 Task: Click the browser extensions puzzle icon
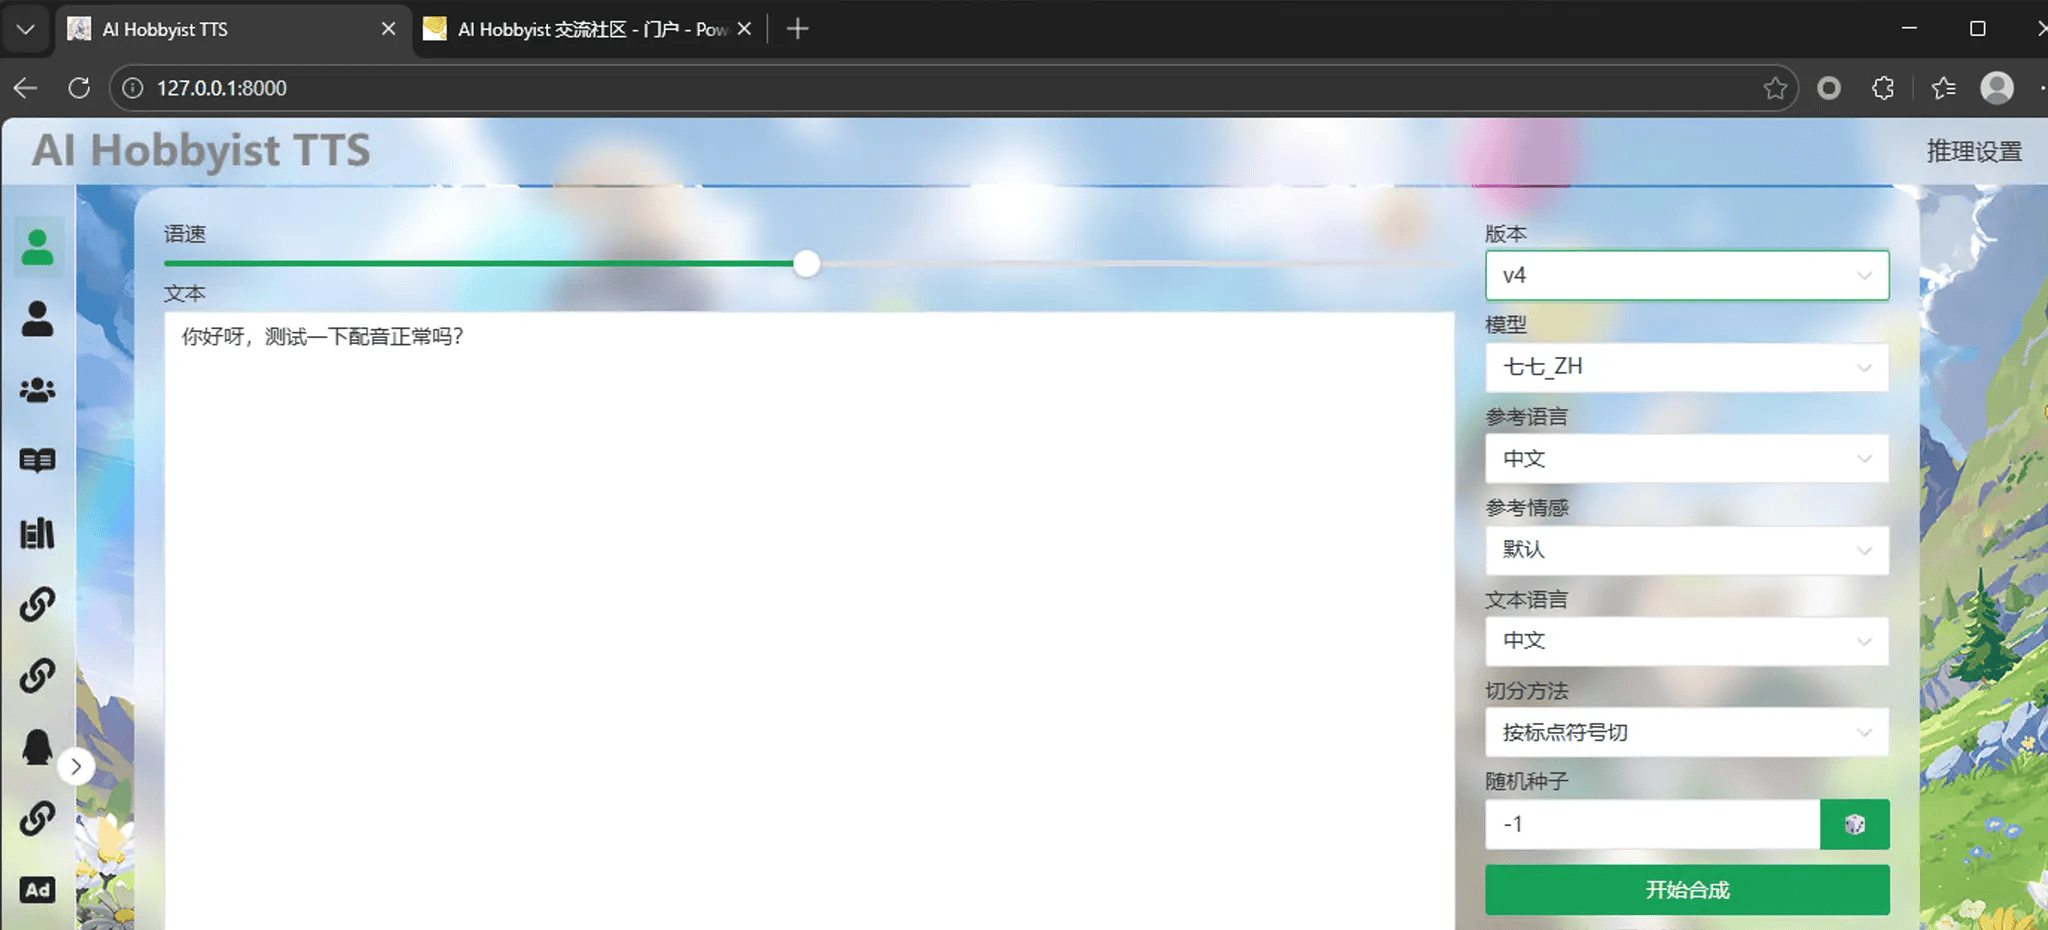tap(1883, 88)
